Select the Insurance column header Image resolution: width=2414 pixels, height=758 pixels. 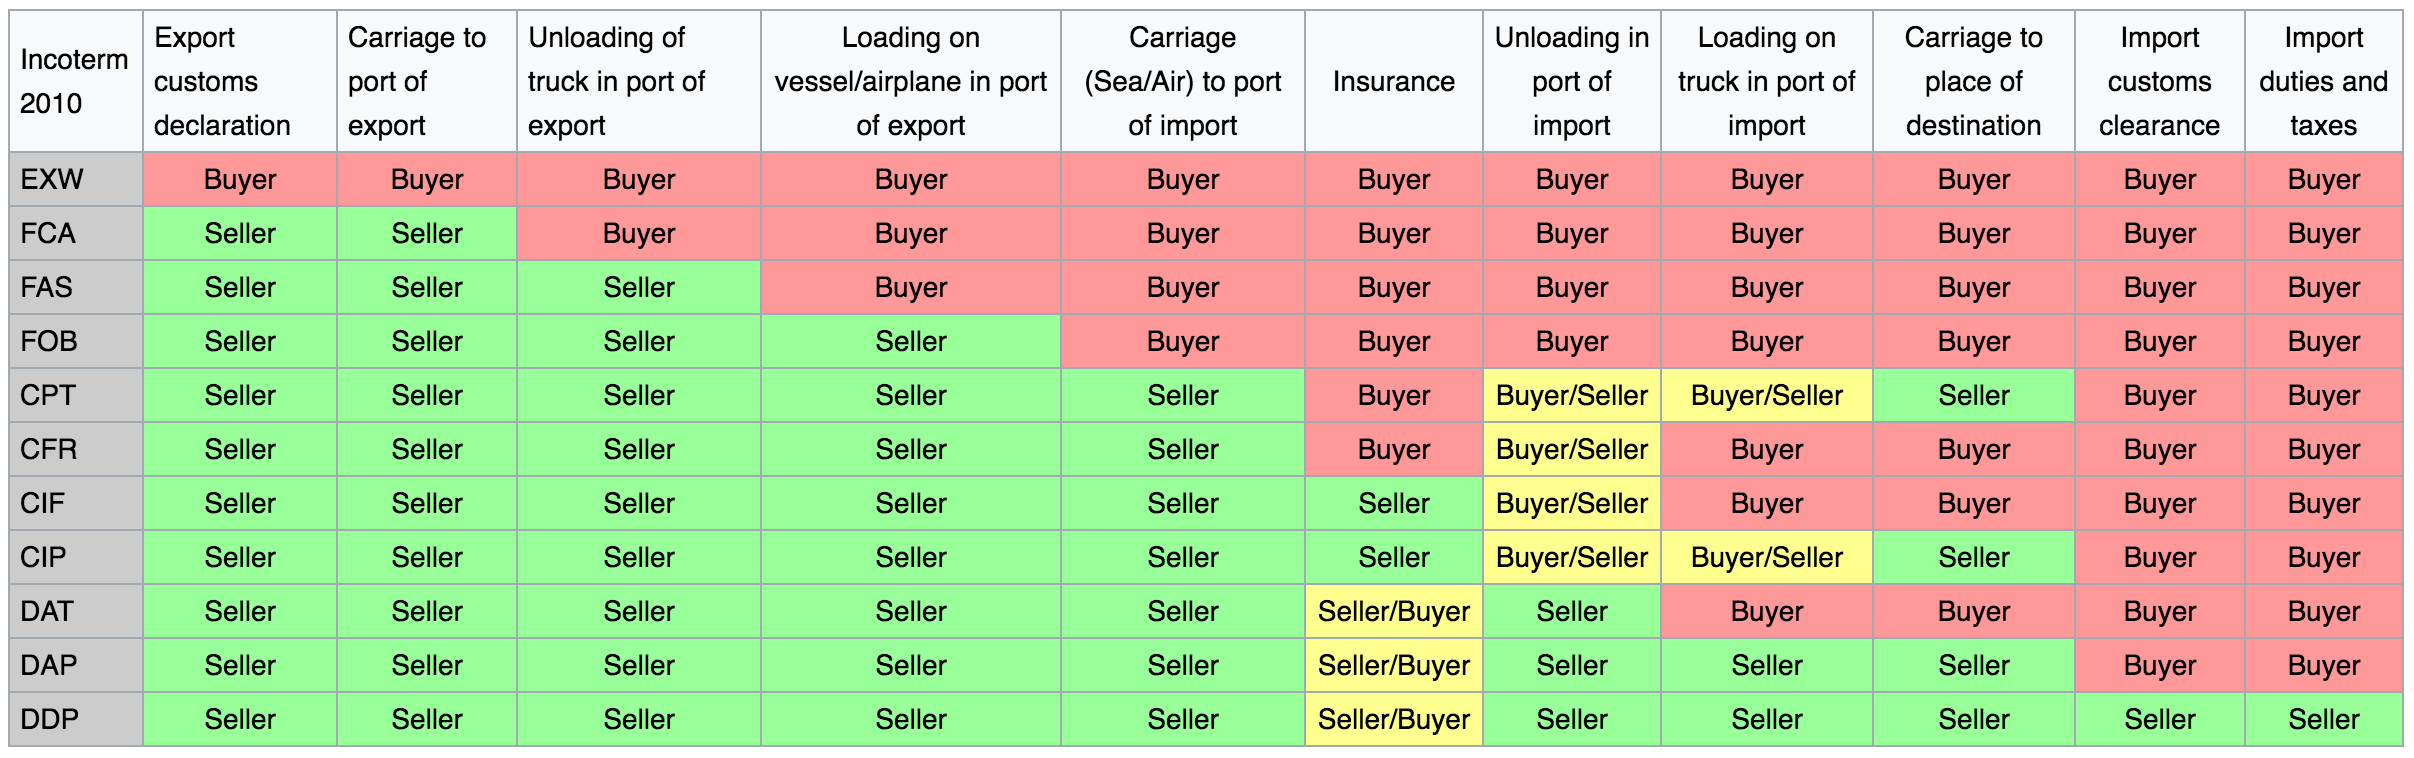pyautogui.click(x=1394, y=81)
